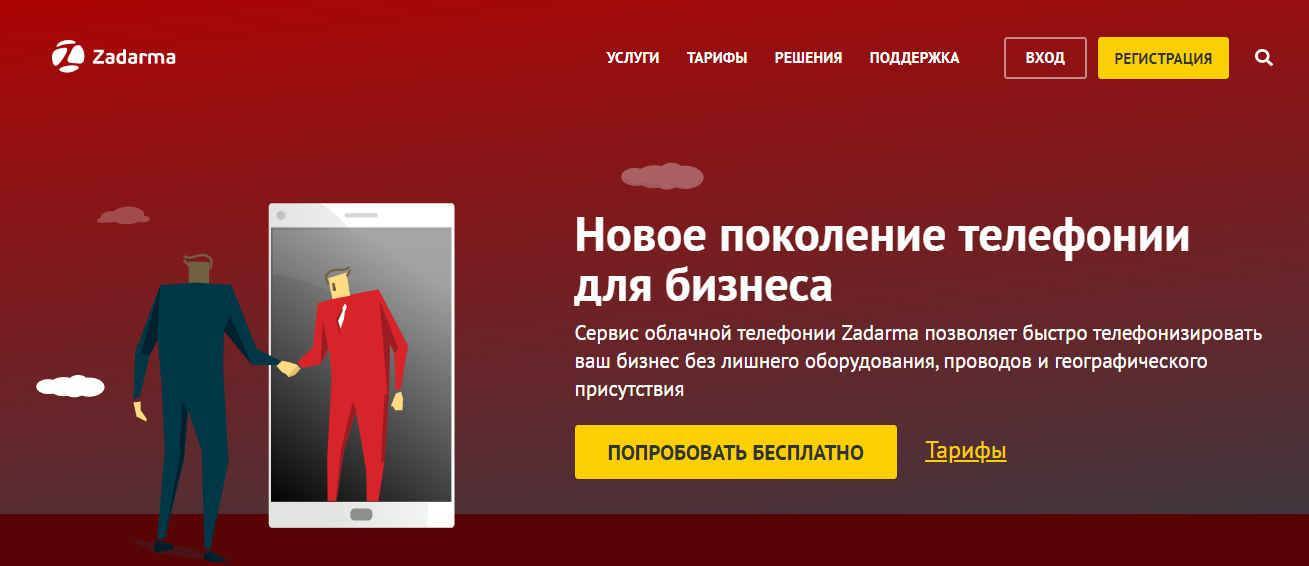
Task: Expand the Решения navigation item
Action: point(808,58)
